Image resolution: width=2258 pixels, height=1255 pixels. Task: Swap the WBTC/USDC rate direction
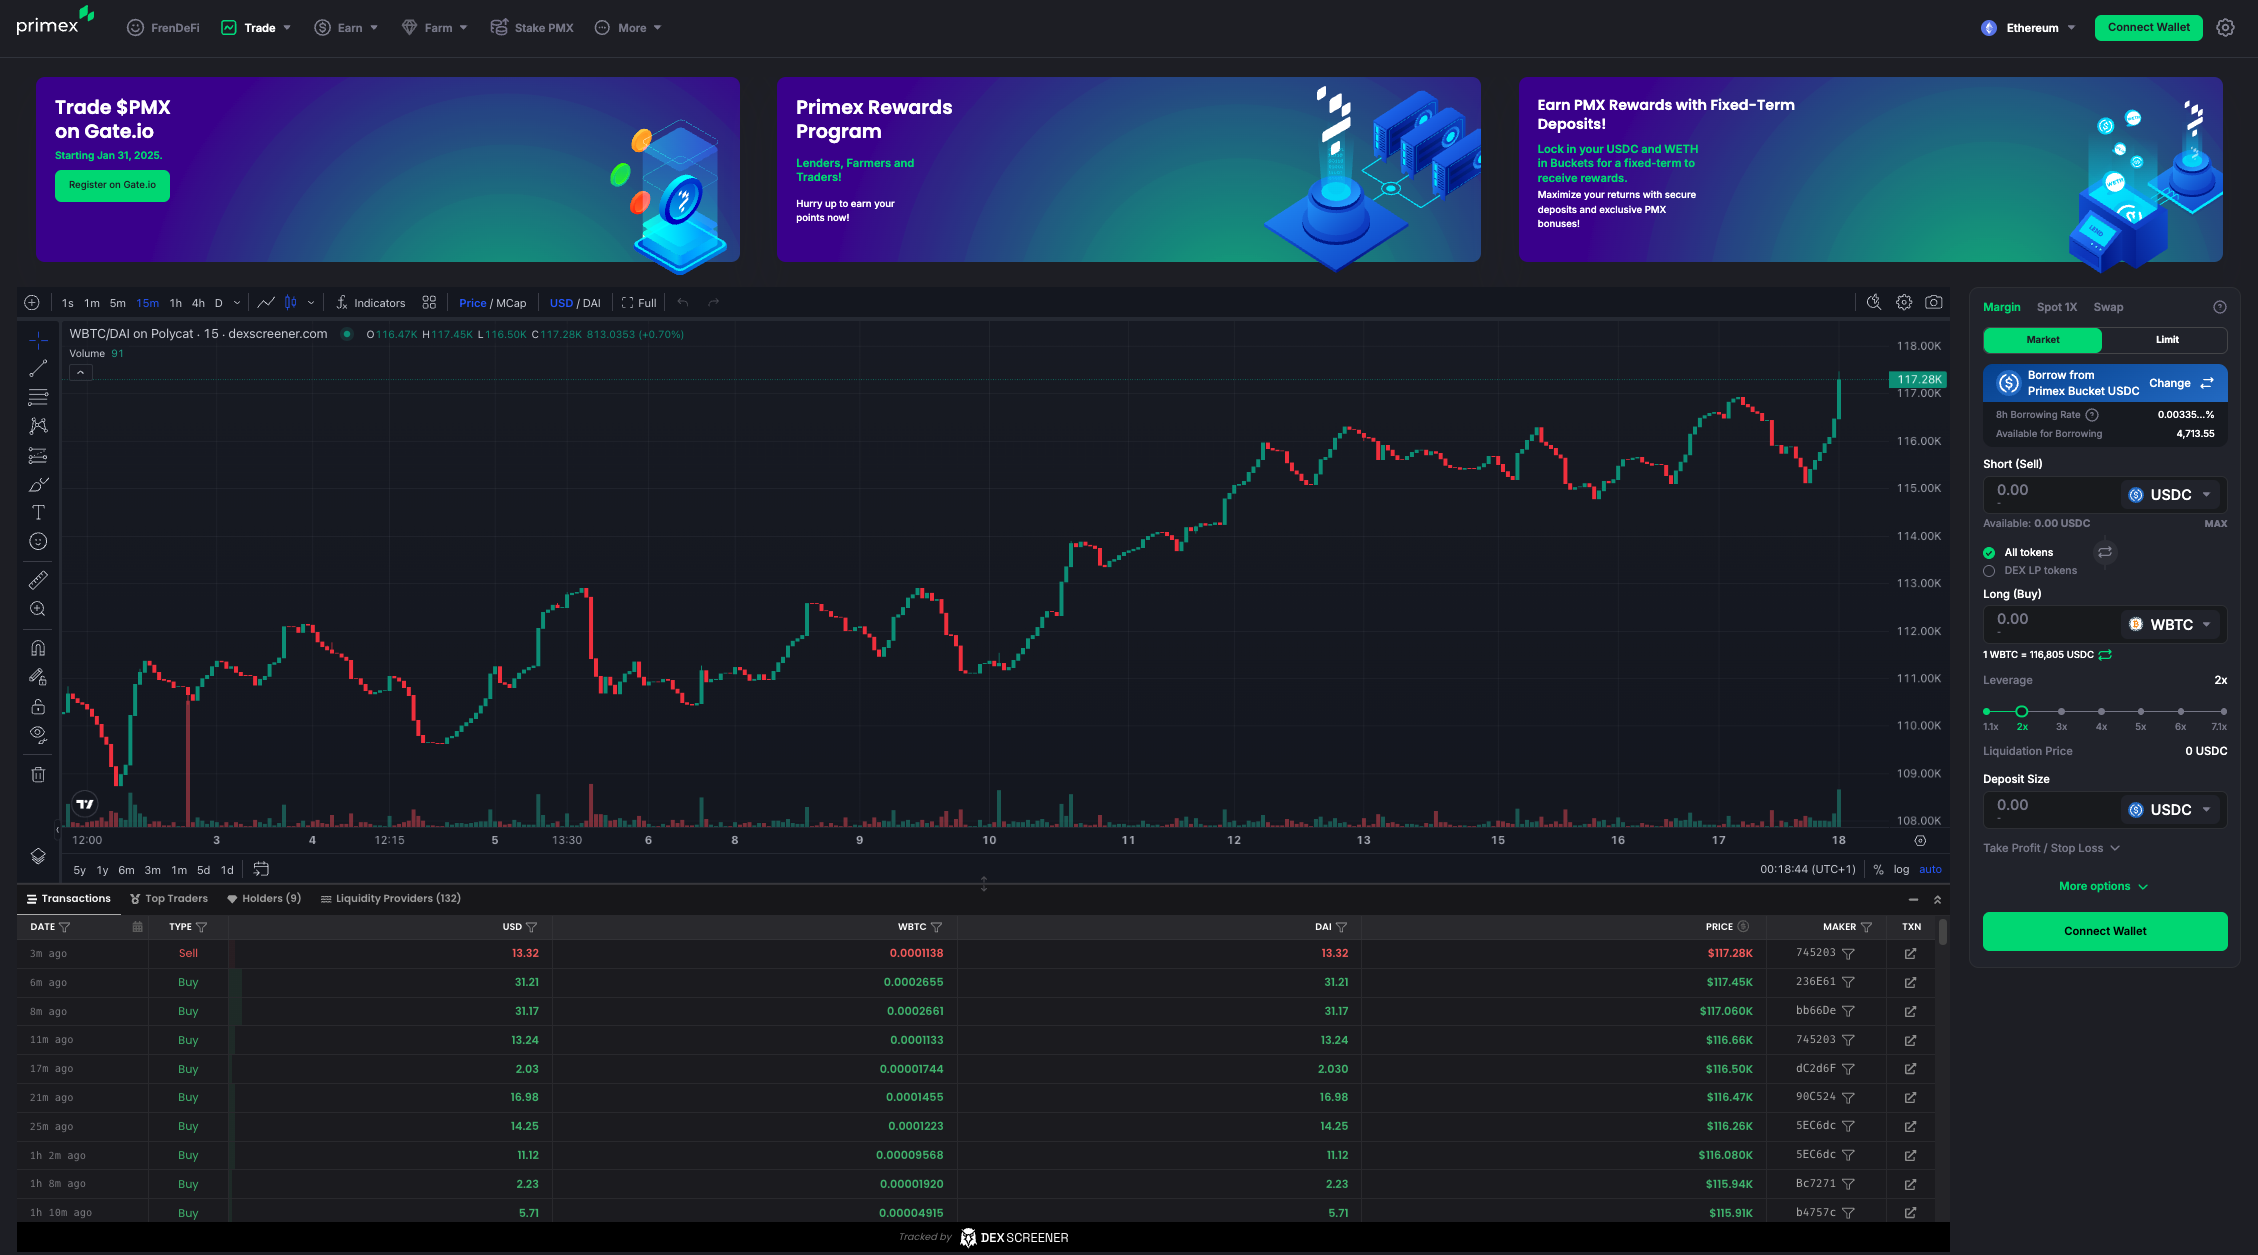click(x=2105, y=655)
